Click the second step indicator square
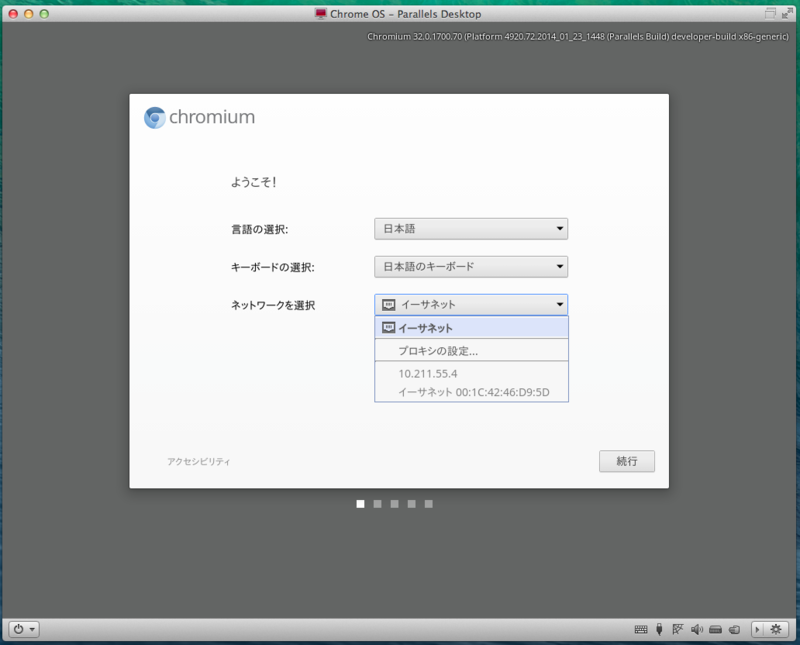Viewport: 800px width, 645px height. [378, 504]
